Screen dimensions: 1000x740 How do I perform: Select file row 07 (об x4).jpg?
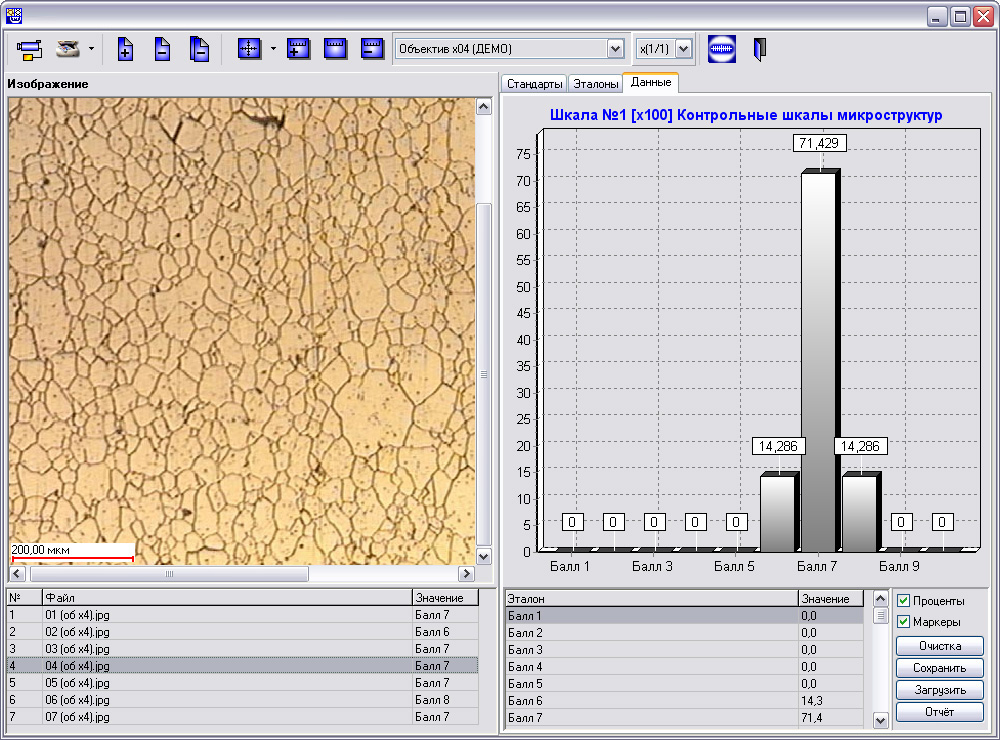pyautogui.click(x=242, y=717)
